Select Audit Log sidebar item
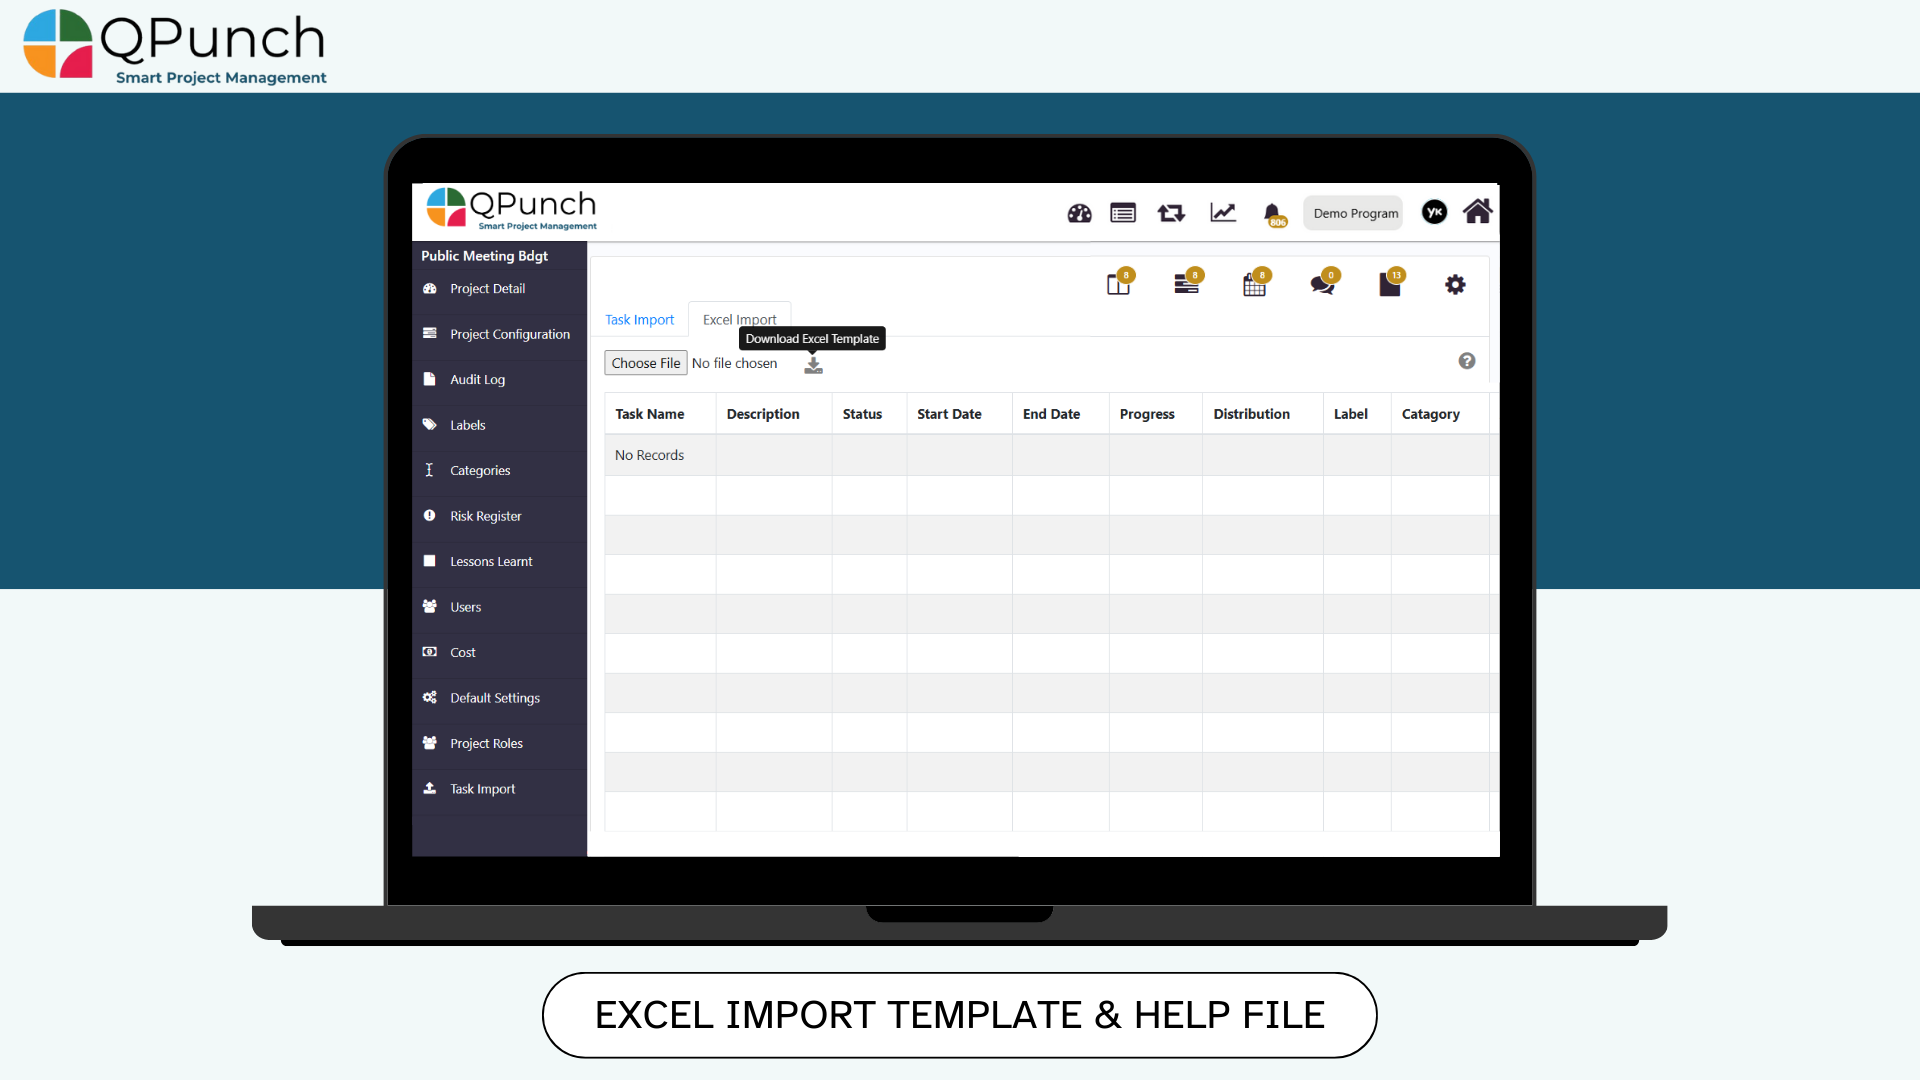This screenshot has height=1080, width=1920. tap(477, 380)
